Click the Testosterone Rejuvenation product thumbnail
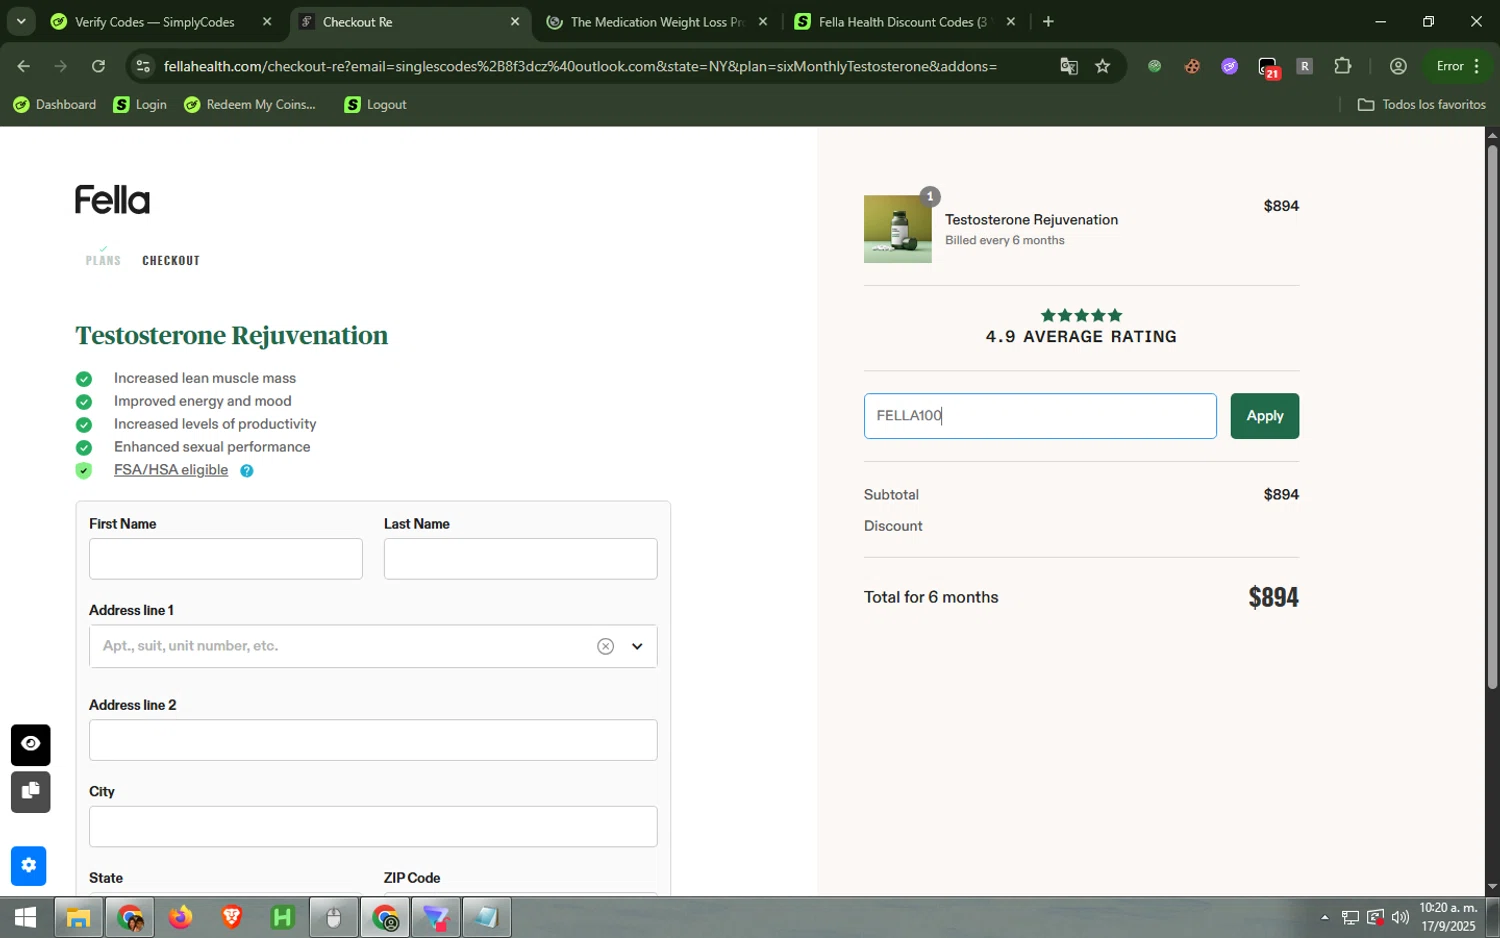Screen dimensions: 1500x938 click(898, 229)
